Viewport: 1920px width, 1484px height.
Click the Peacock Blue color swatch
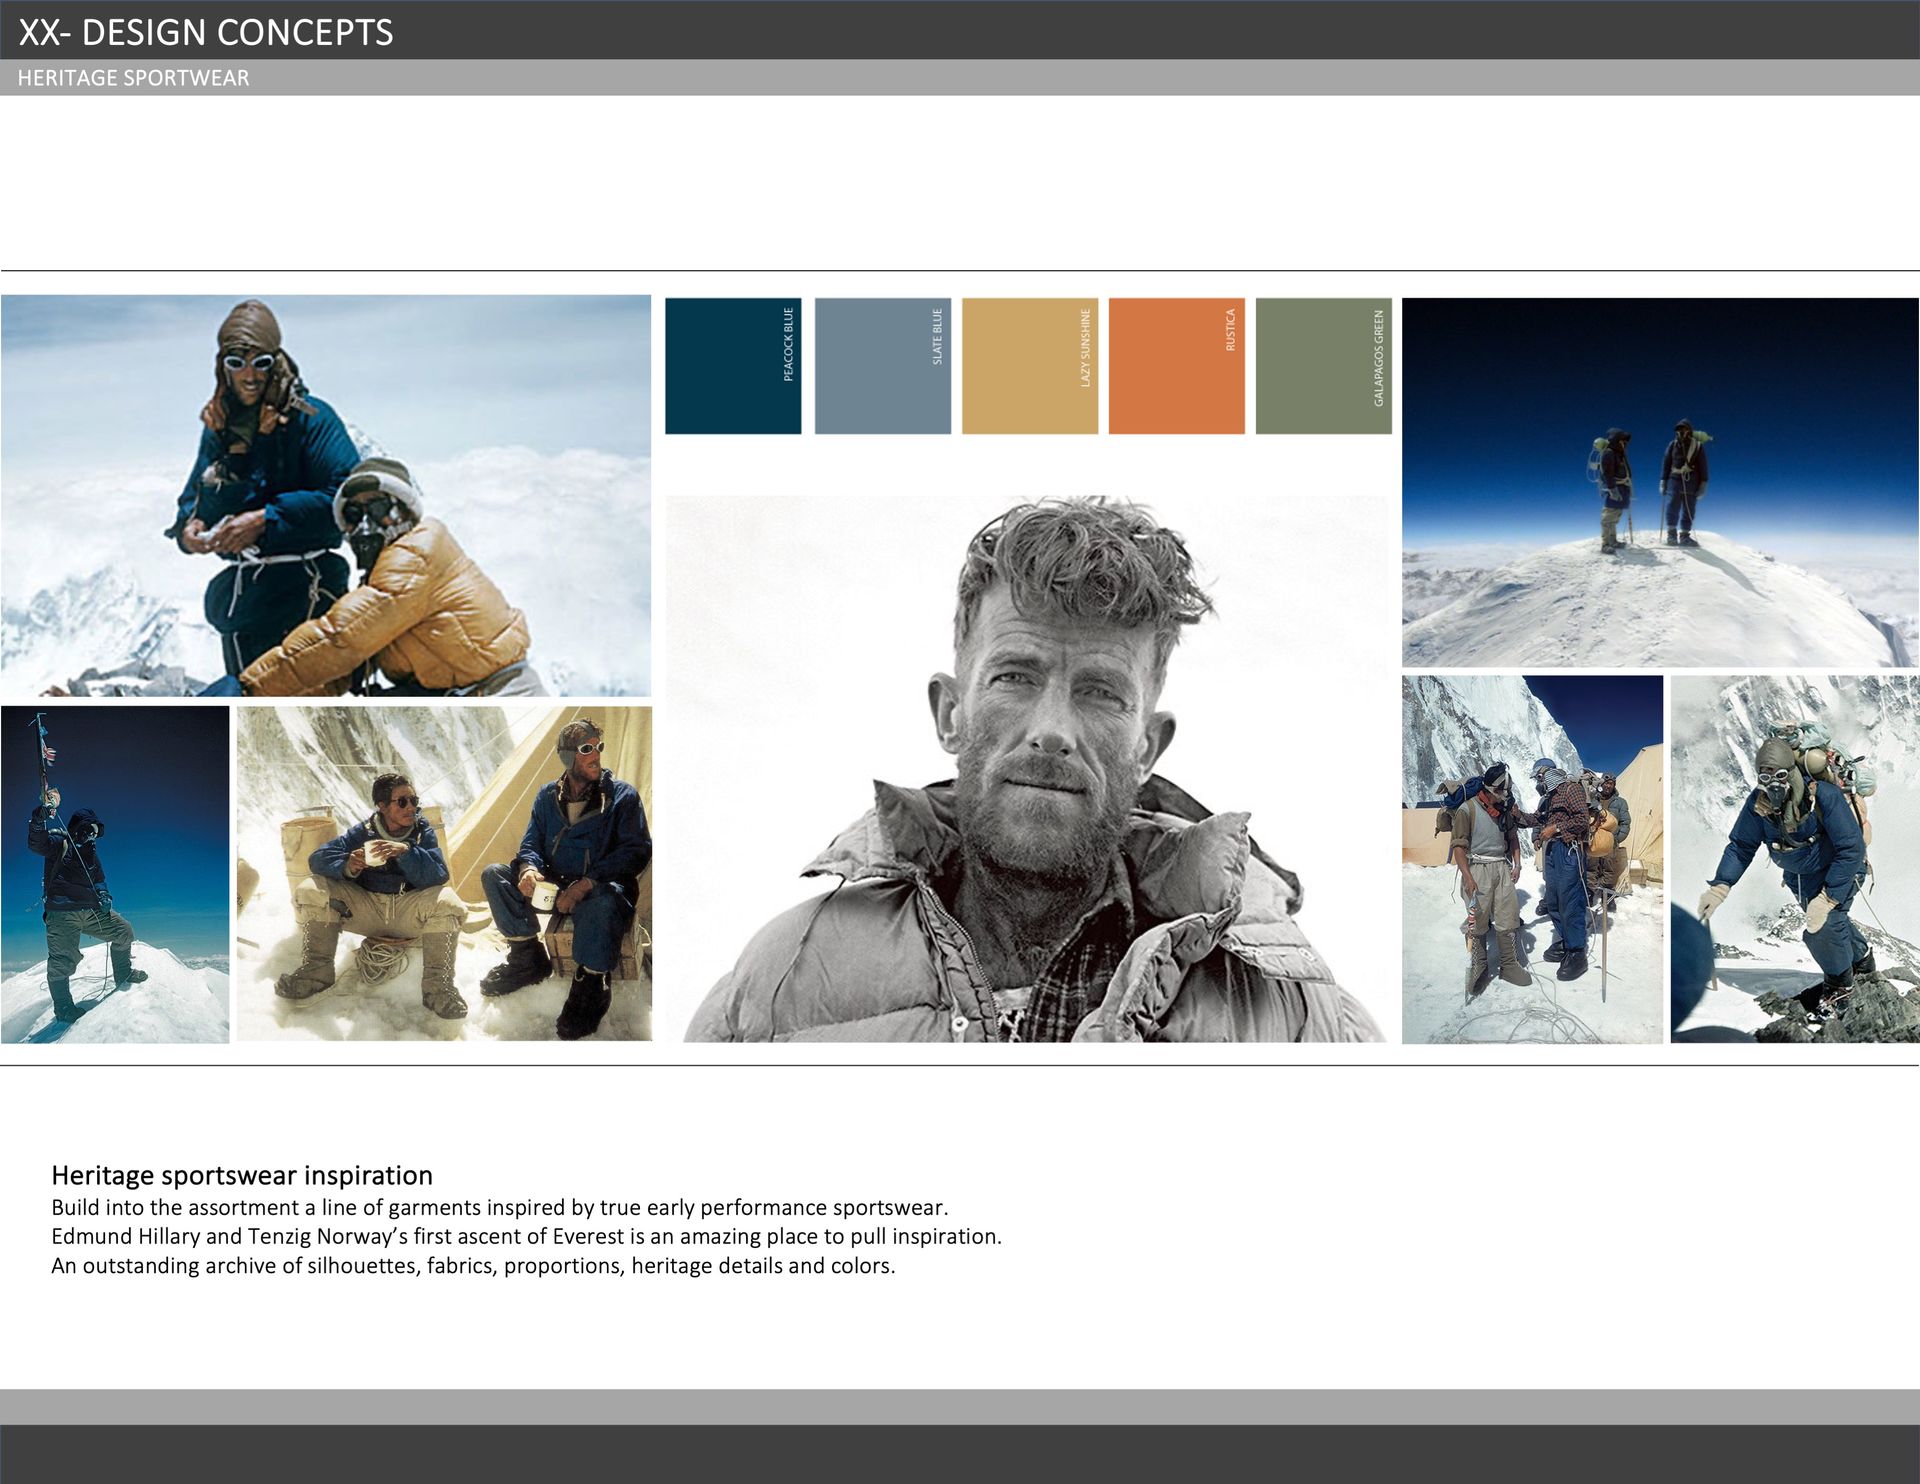point(732,366)
